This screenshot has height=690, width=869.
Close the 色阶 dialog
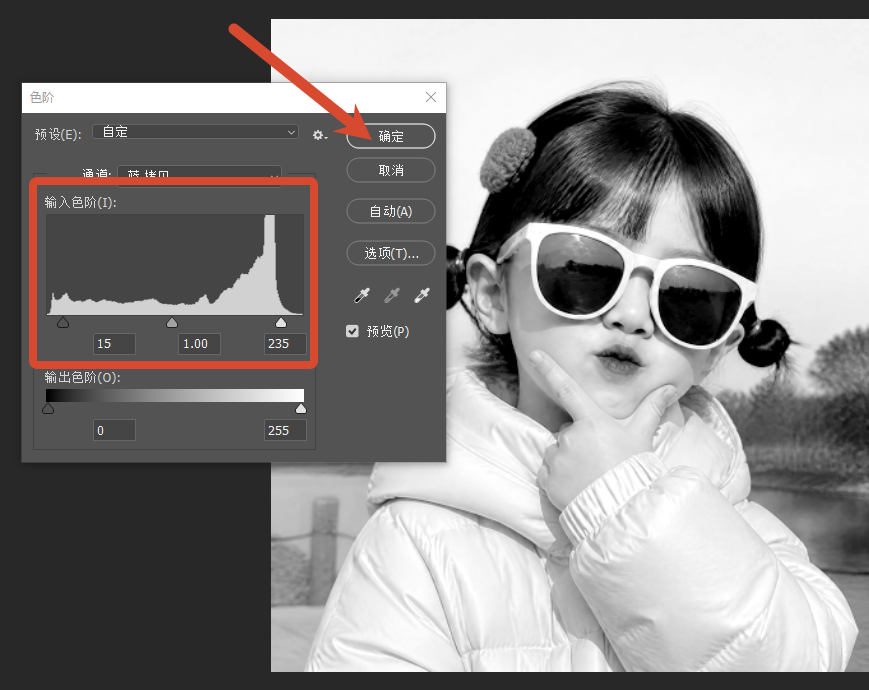(x=431, y=97)
